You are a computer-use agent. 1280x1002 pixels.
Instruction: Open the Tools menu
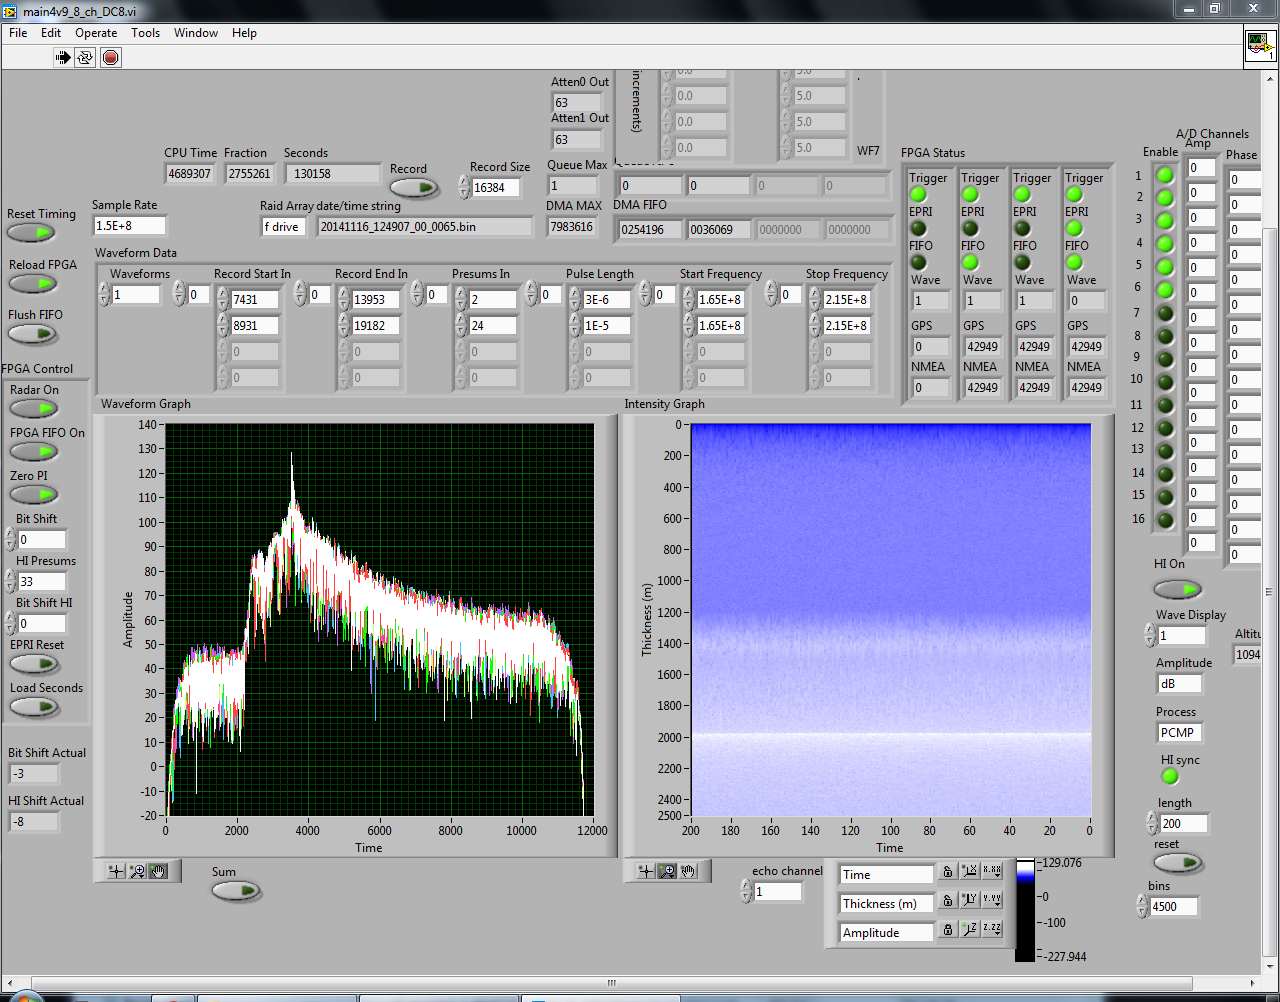pos(145,33)
